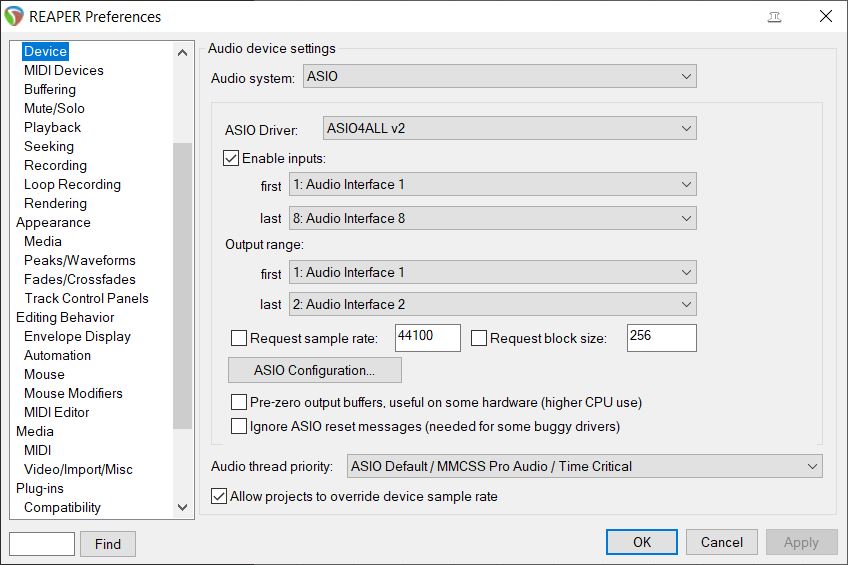848x565 pixels.
Task: Toggle Enable inputs checkbox
Action: pyautogui.click(x=231, y=158)
